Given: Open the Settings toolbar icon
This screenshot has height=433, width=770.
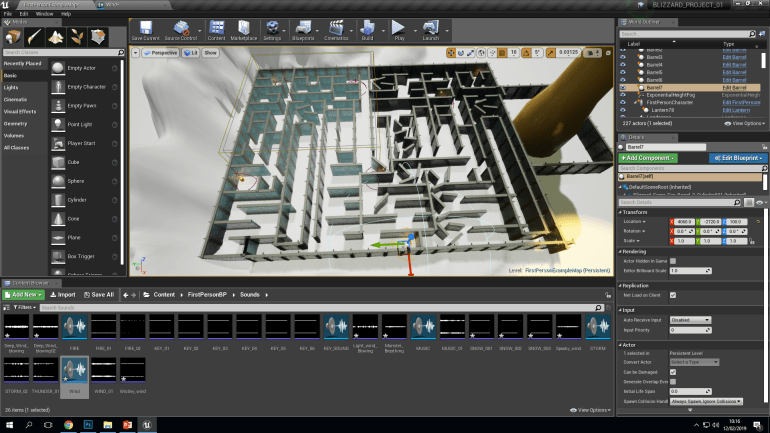Looking at the screenshot, I should pyautogui.click(x=272, y=30).
